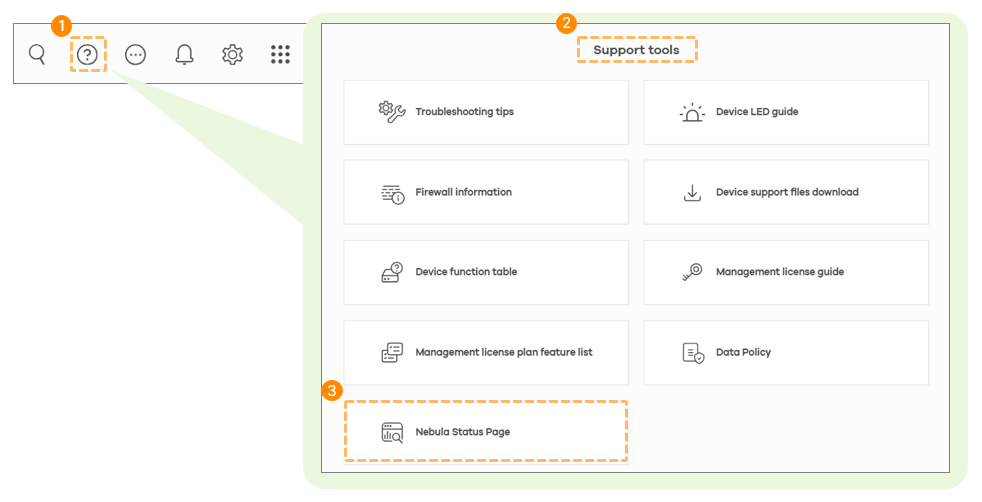
Task: Click the Support tools heading
Action: pyautogui.click(x=636, y=50)
